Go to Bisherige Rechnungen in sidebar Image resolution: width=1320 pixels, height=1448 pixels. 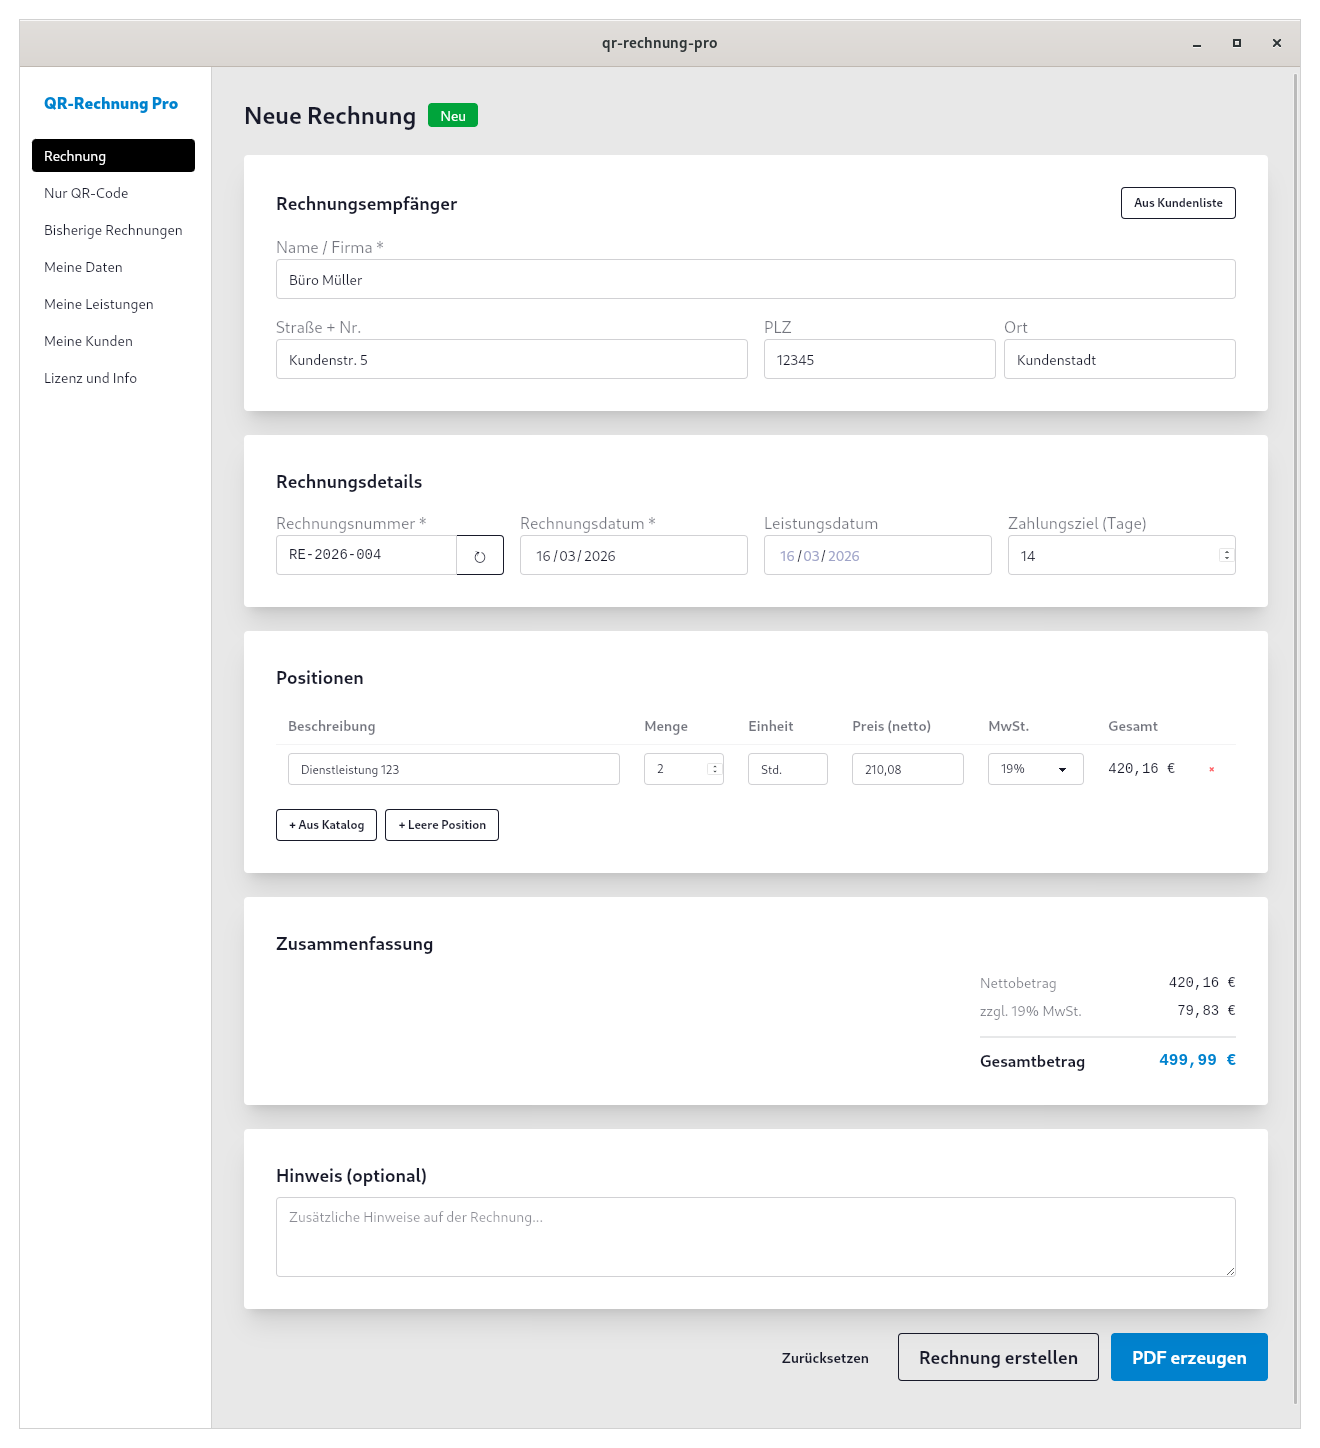click(113, 230)
